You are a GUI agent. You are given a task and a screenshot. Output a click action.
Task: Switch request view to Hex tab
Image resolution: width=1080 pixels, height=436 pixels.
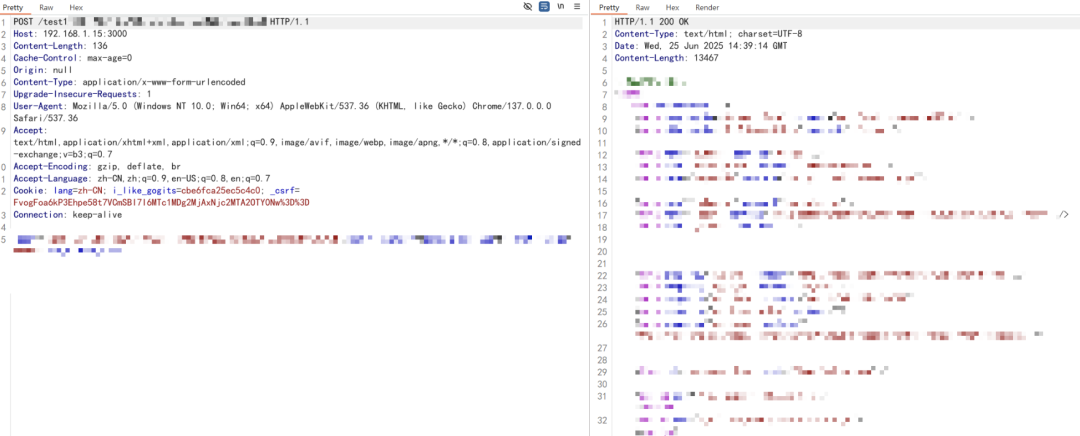[76, 7]
